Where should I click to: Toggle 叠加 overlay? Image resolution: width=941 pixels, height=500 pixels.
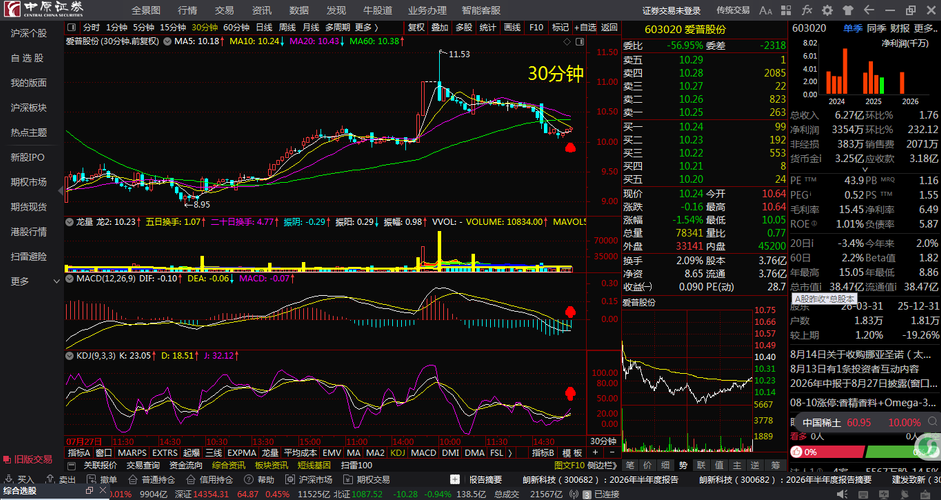click(440, 27)
